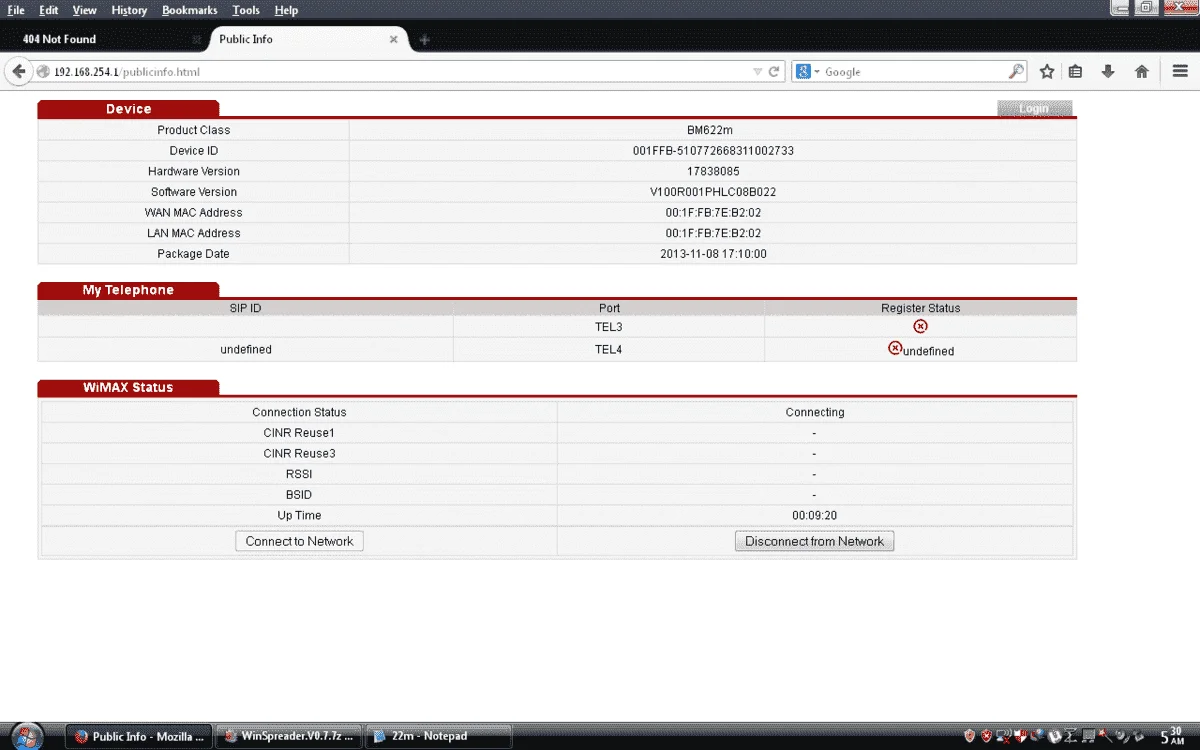
Task: Bookmark this page with the star icon
Action: (1047, 72)
